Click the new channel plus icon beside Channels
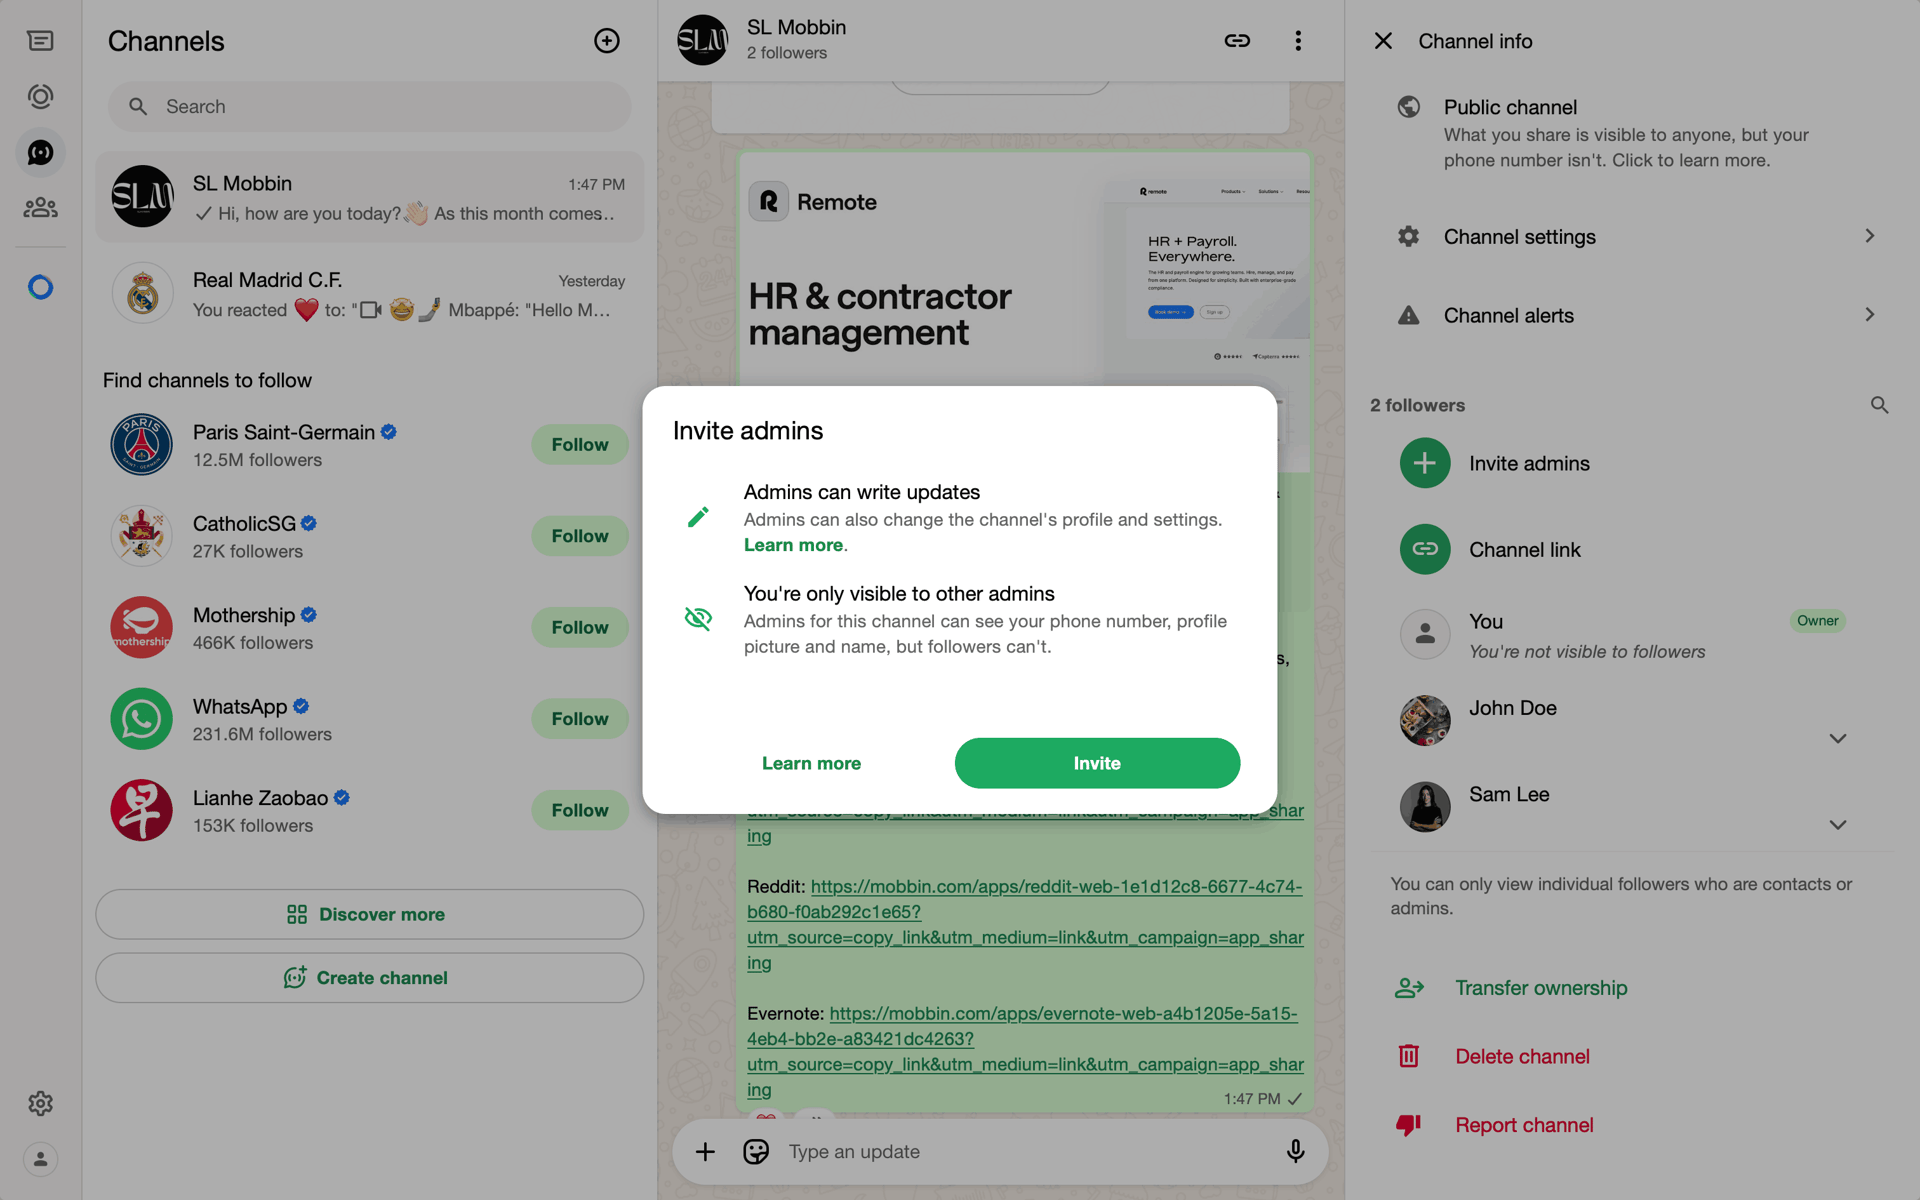Screen dimensions: 1920x1200 pyautogui.click(x=607, y=41)
